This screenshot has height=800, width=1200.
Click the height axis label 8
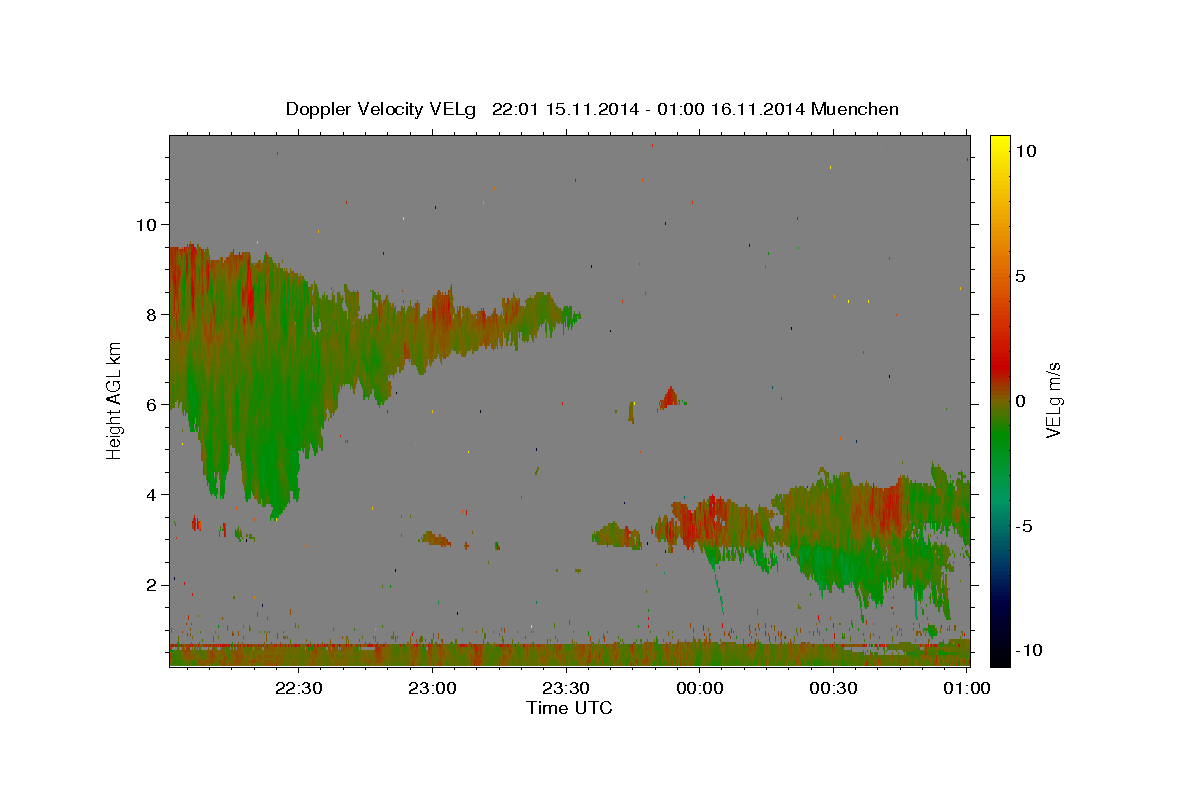click(151, 314)
